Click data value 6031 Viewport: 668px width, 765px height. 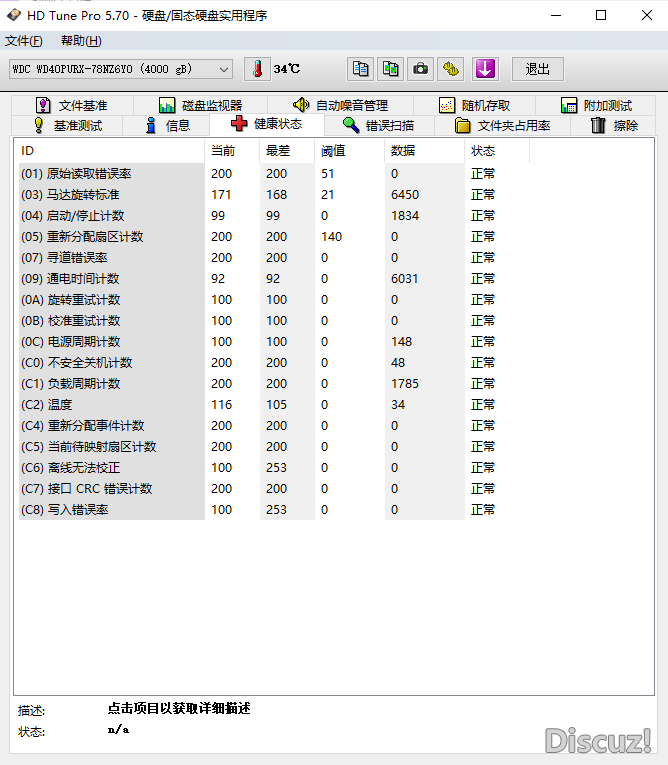(x=405, y=279)
